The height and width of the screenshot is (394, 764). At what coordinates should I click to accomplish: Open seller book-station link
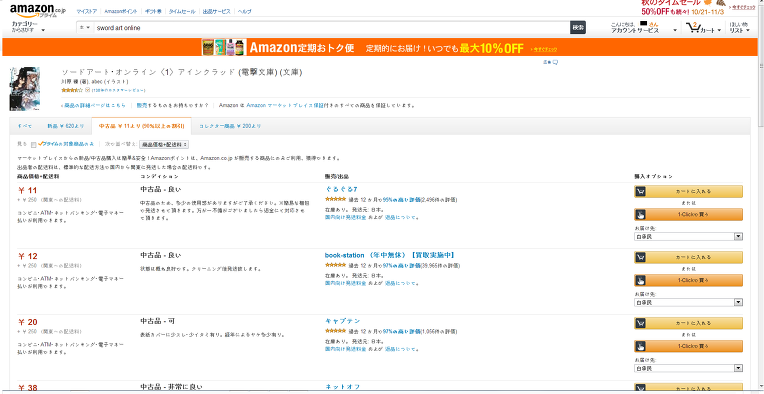390,255
